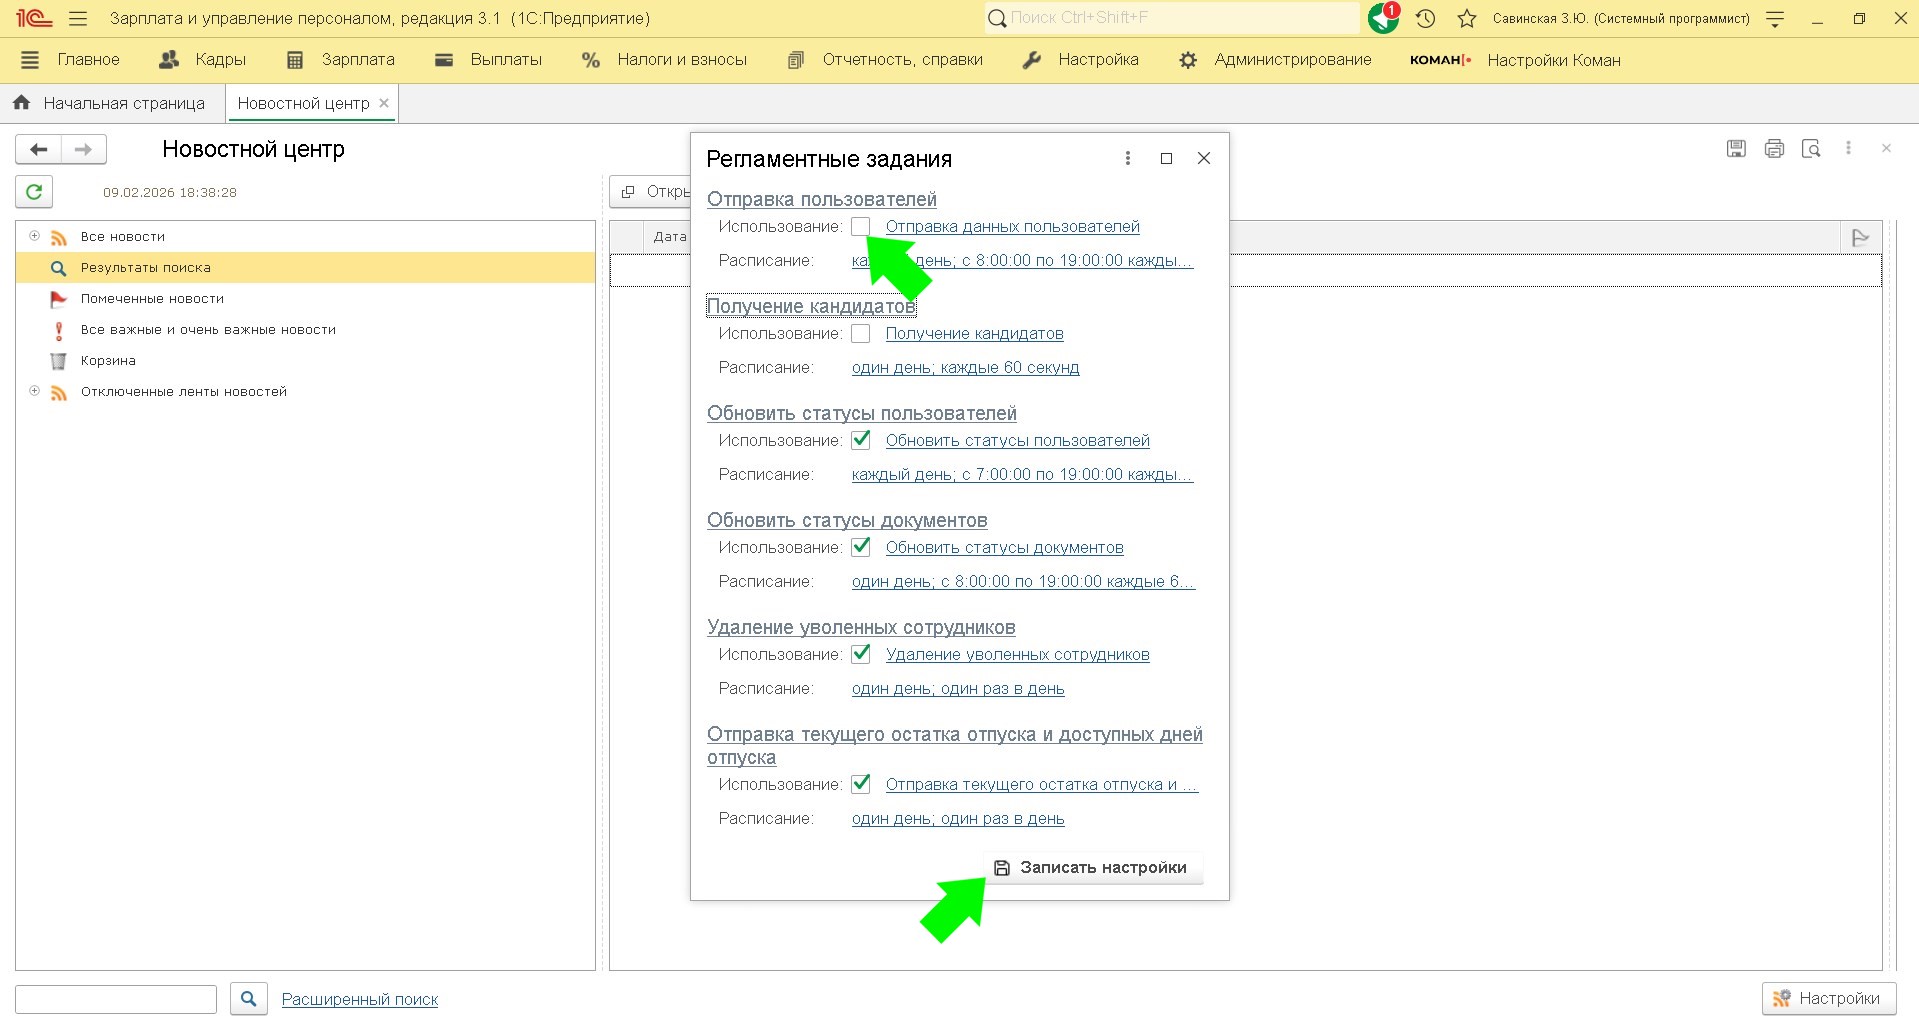Enable the Отправка данных пользователей checkbox
Viewport: 1919px width, 1032px height.
(861, 227)
